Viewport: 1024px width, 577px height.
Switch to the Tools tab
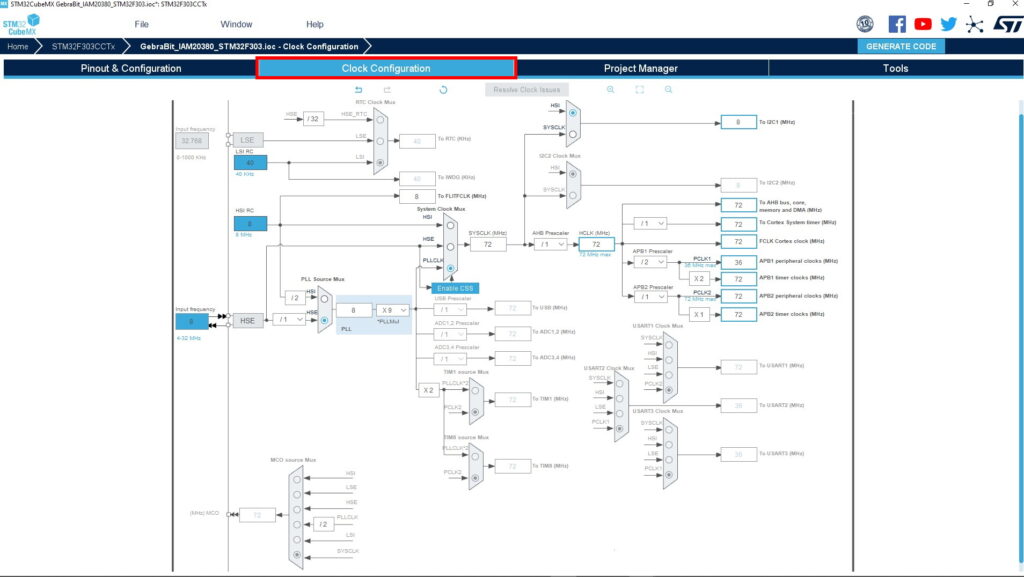pyautogui.click(x=895, y=68)
